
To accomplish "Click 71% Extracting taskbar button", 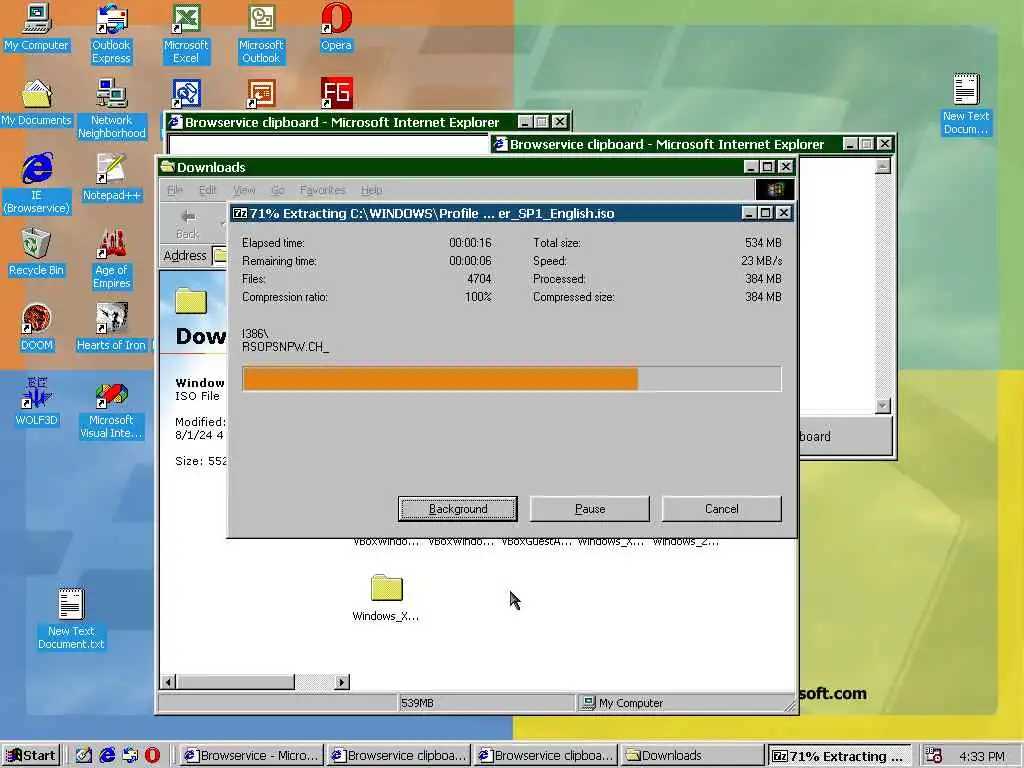I will click(x=839, y=756).
